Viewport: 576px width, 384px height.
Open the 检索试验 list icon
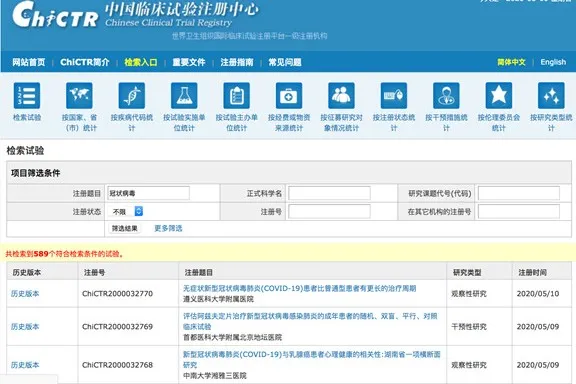[x=27, y=96]
